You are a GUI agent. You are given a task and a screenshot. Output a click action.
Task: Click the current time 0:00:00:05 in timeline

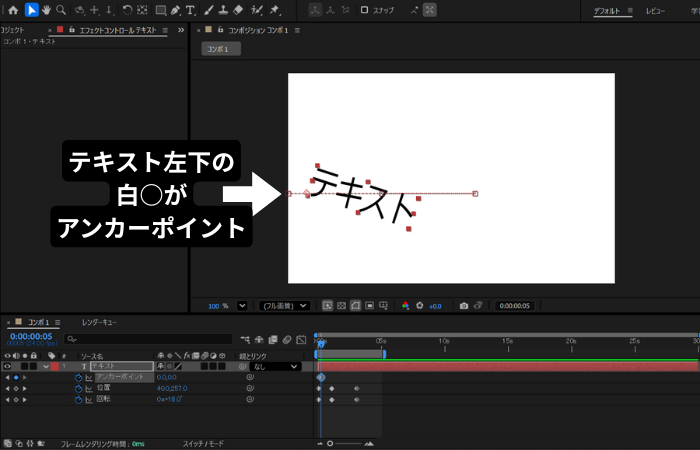[x=31, y=336]
